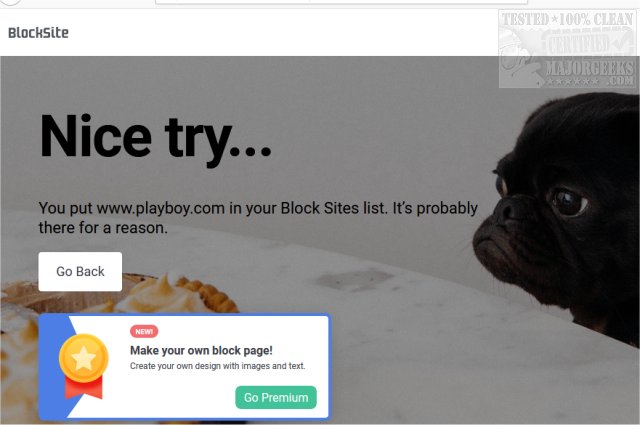
Task: Click the red NEW! badge
Action: click(x=144, y=332)
